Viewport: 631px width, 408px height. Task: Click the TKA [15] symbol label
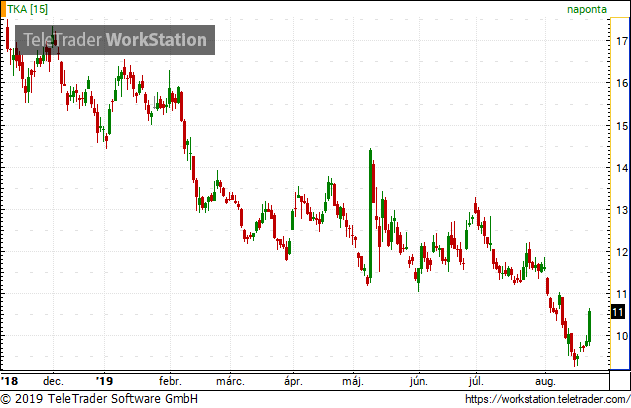tap(27, 9)
